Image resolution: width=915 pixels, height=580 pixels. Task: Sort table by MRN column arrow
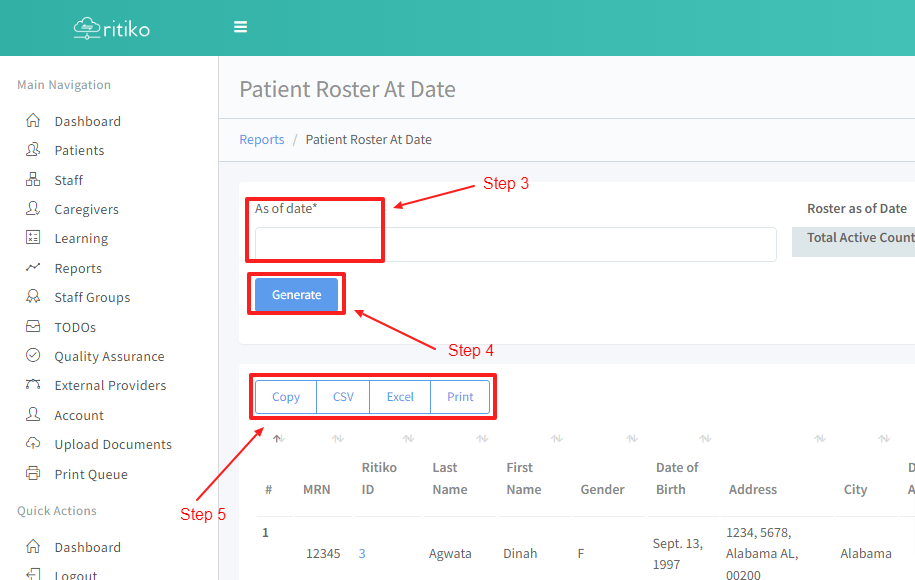click(337, 438)
